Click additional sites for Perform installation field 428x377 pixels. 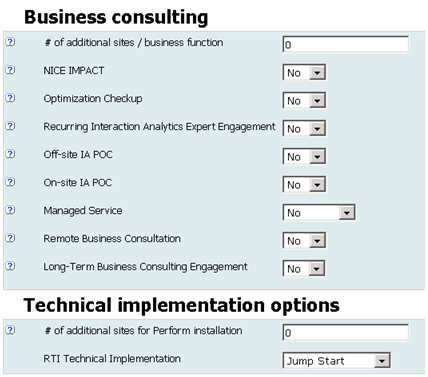pyautogui.click(x=345, y=332)
